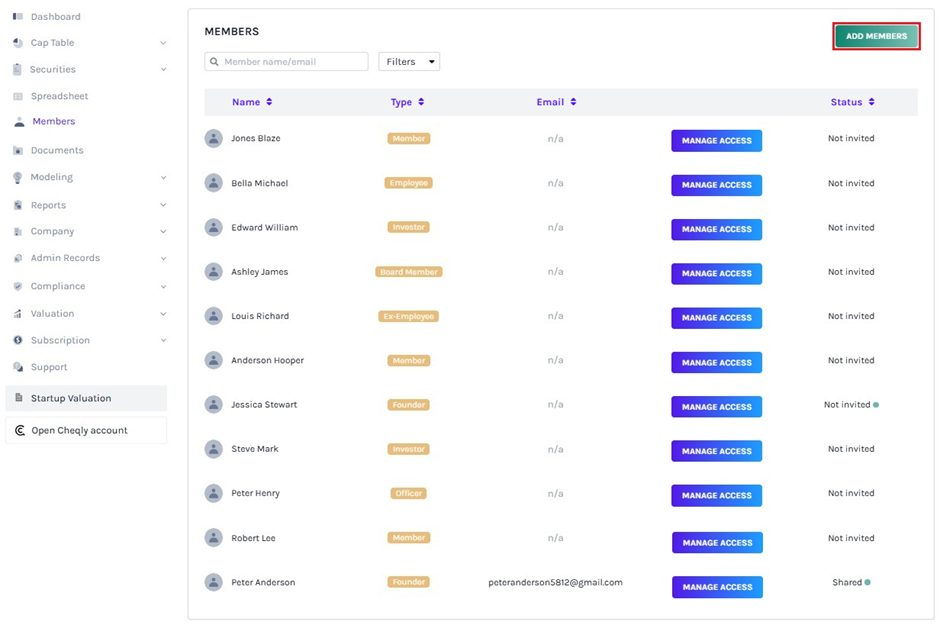Expand the Subscription menu chevron

[x=163, y=341]
